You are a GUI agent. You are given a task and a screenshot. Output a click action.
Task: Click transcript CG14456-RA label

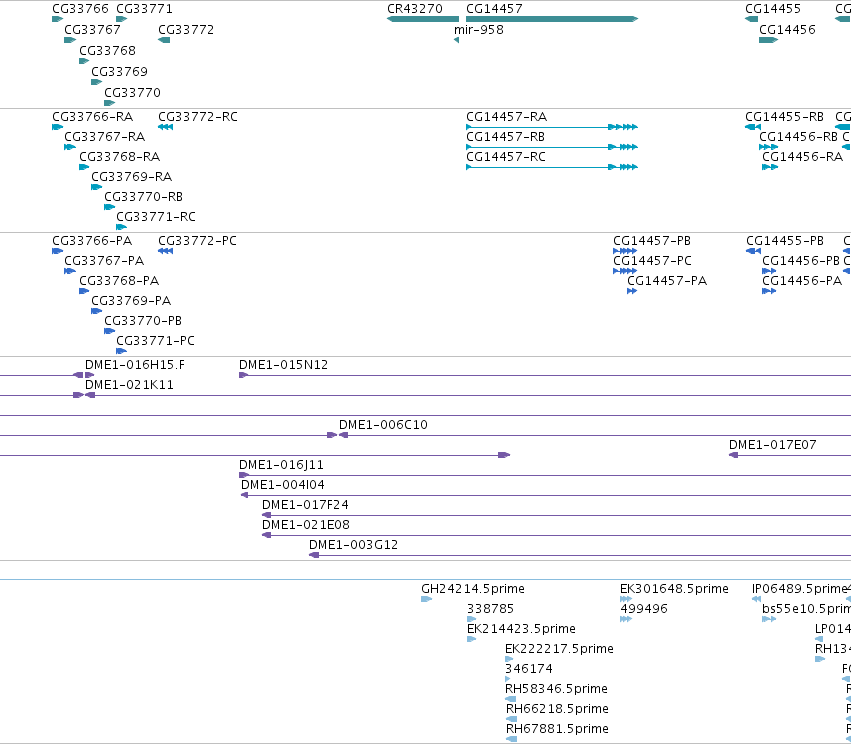[x=802, y=157]
